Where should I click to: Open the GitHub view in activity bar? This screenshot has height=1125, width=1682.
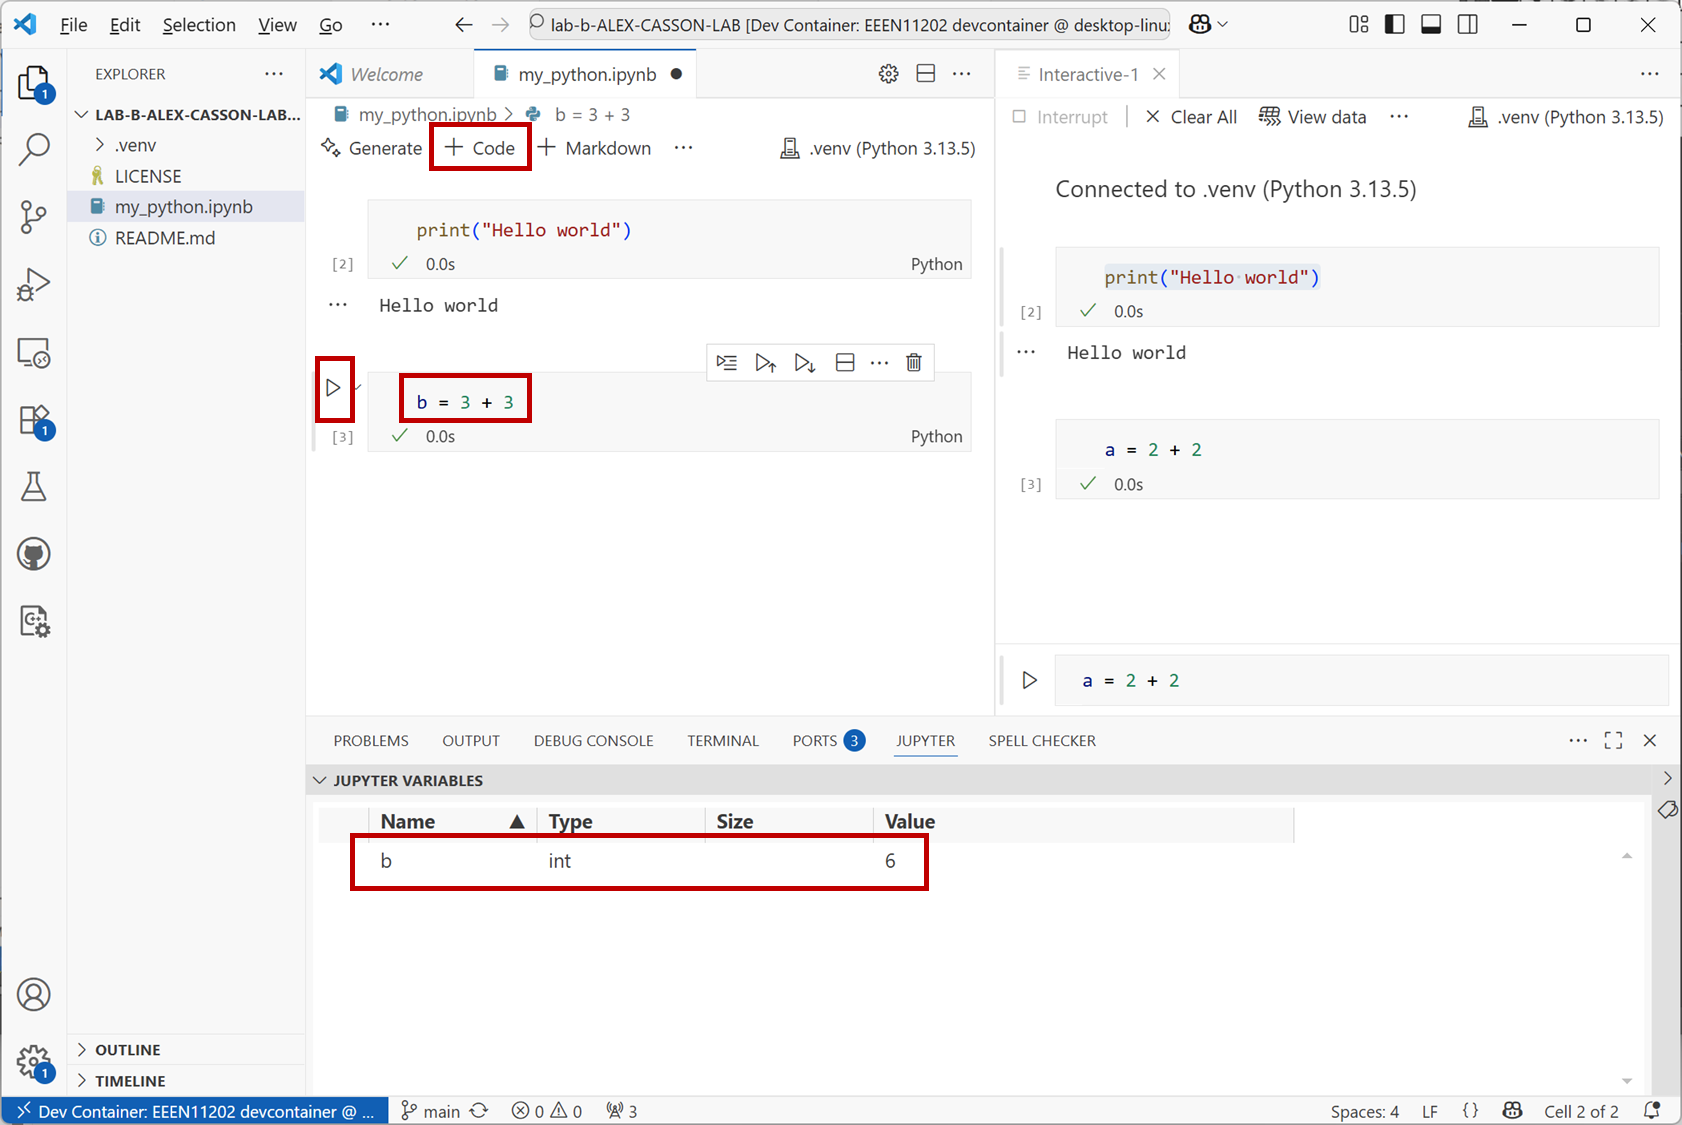click(x=33, y=554)
